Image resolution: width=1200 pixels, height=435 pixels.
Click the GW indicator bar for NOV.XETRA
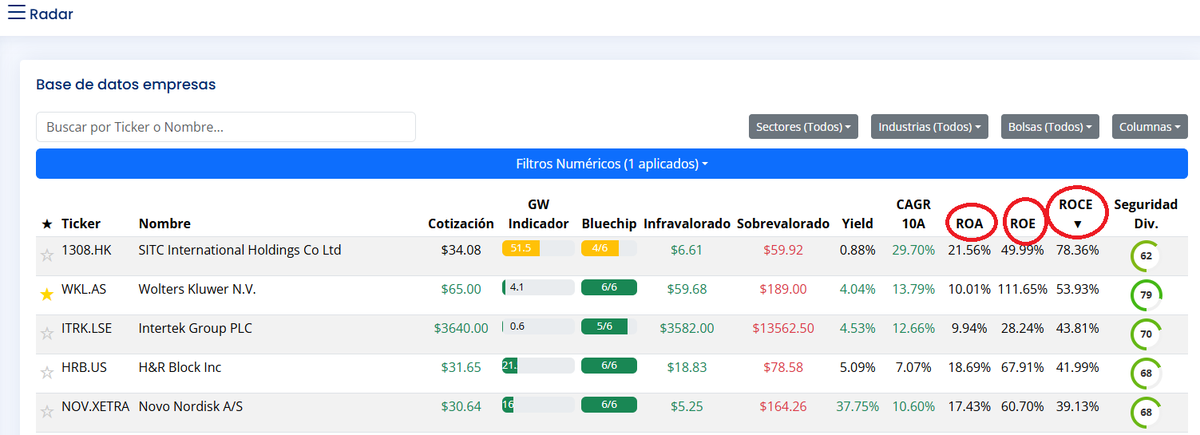click(x=538, y=404)
